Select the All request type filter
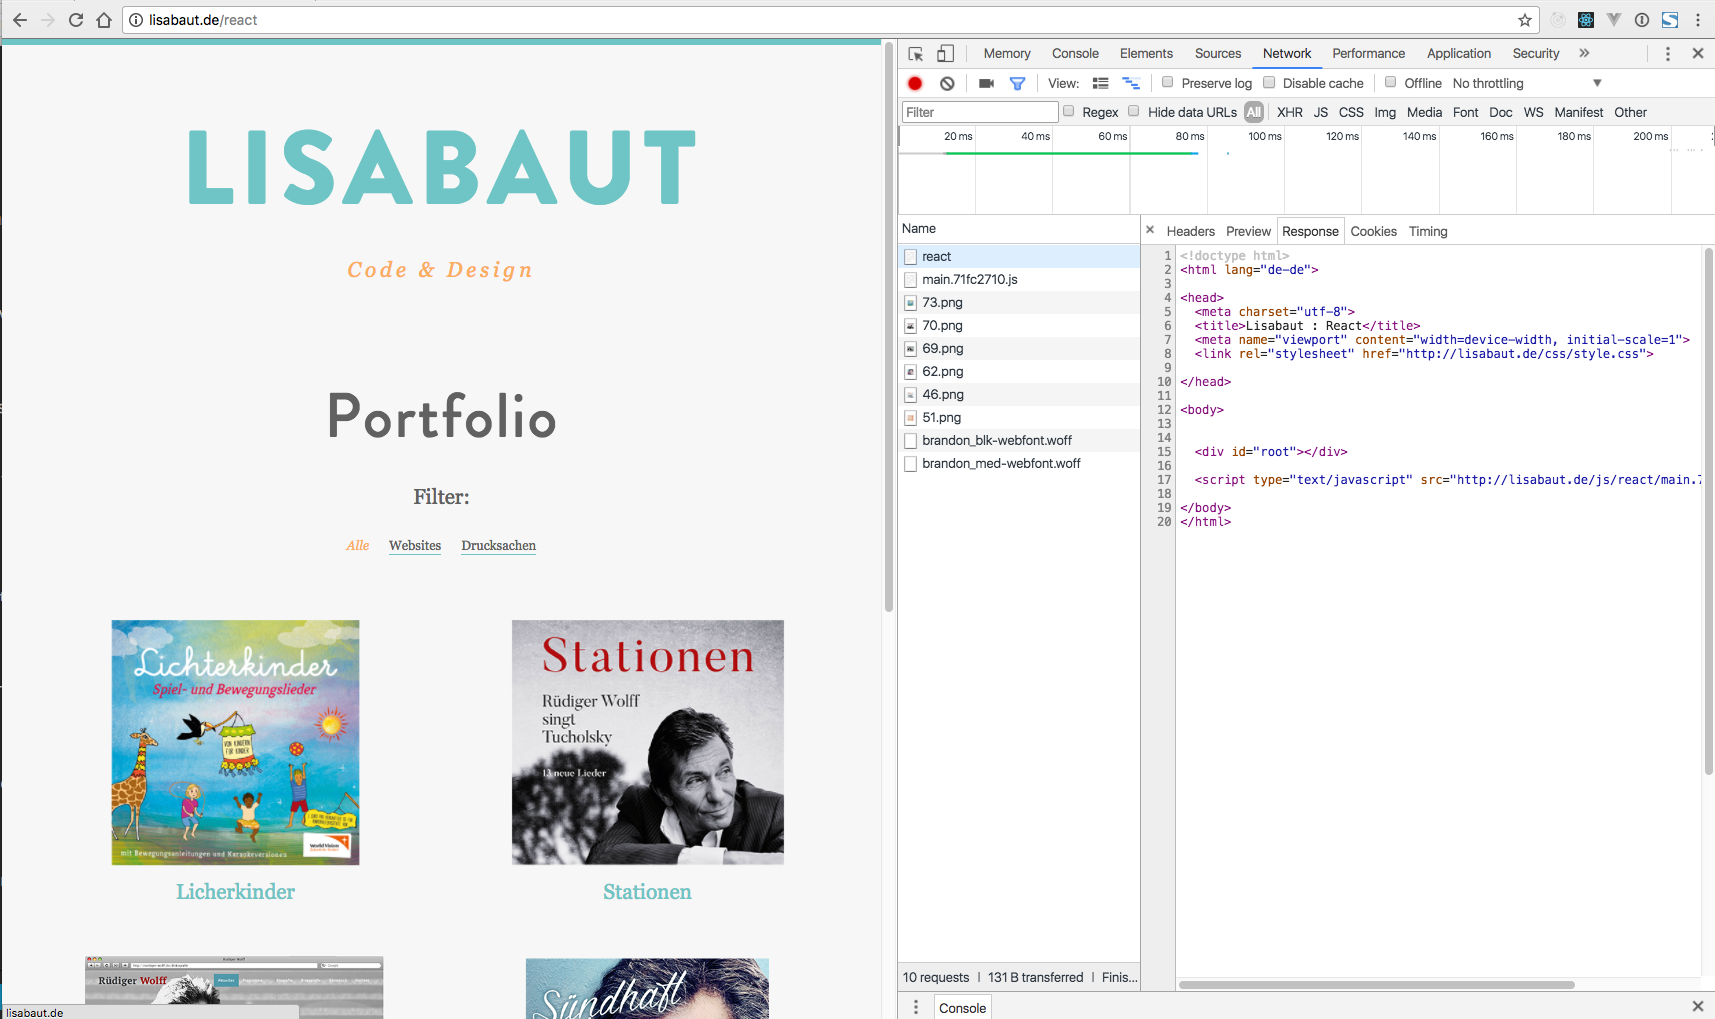 click(x=1254, y=112)
